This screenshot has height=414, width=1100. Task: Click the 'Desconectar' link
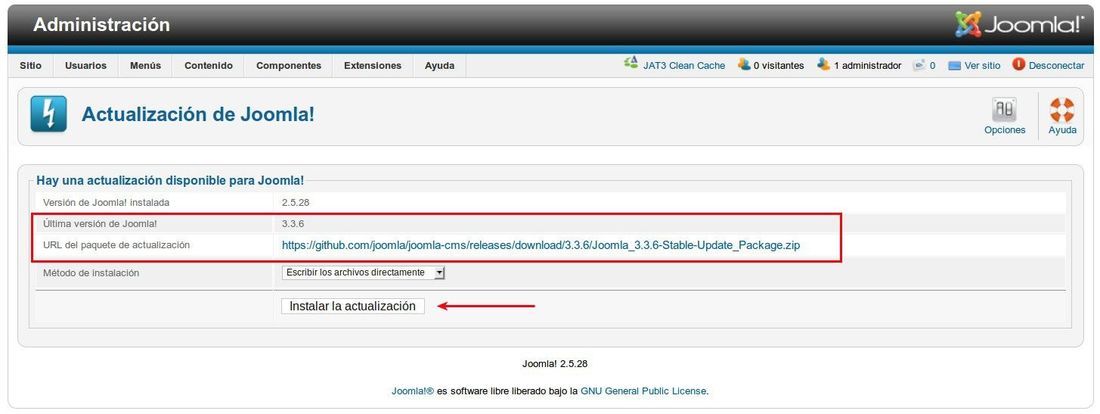[x=1057, y=65]
